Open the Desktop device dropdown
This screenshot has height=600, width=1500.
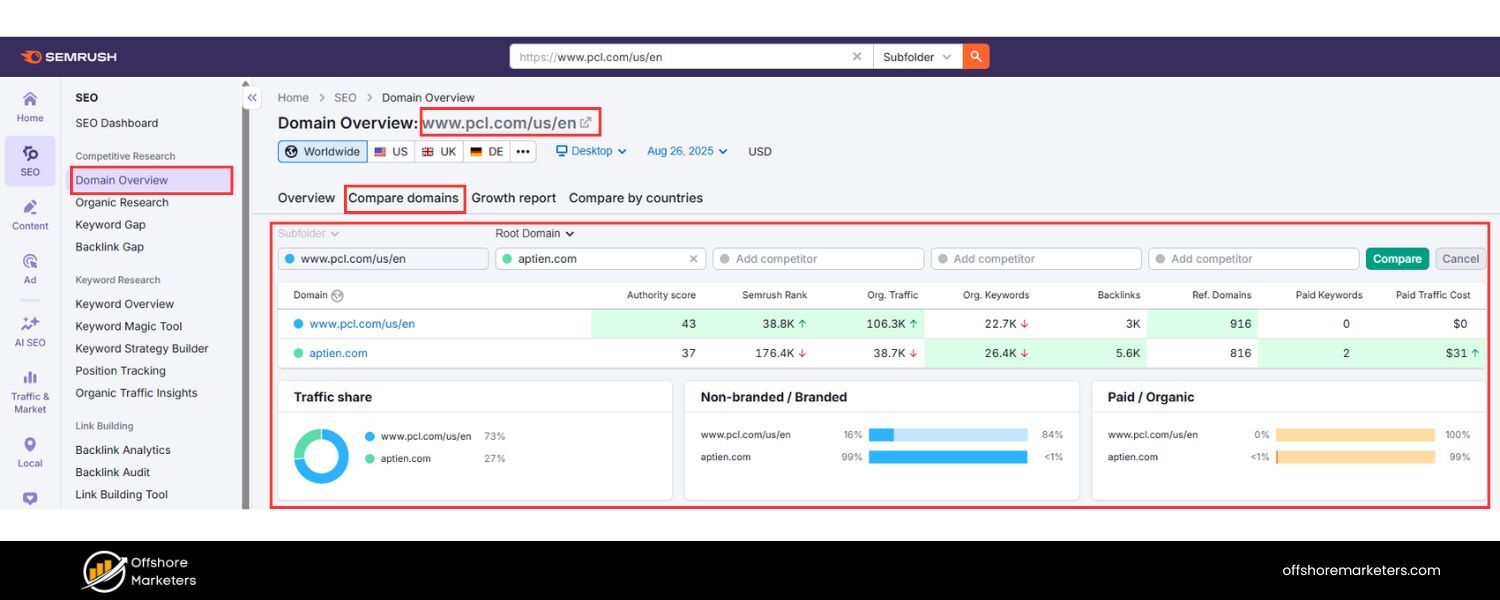(x=590, y=151)
